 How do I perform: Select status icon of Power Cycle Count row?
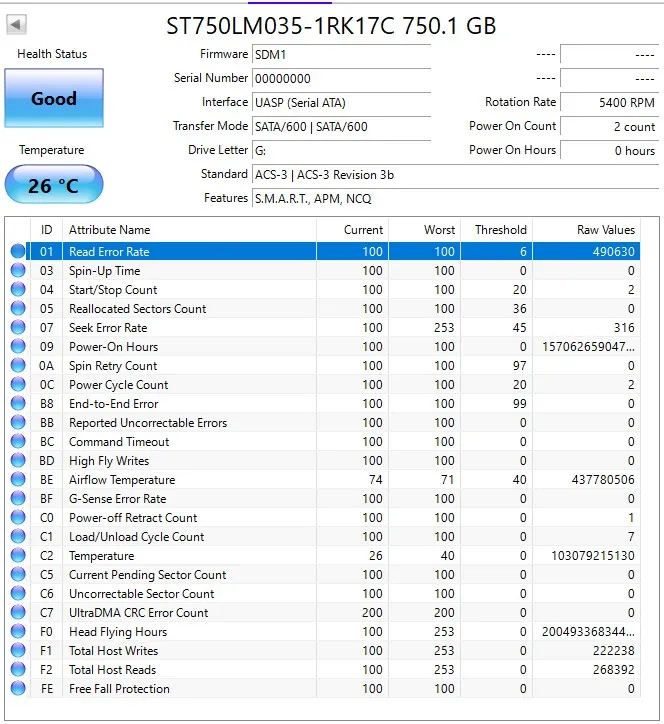point(18,384)
